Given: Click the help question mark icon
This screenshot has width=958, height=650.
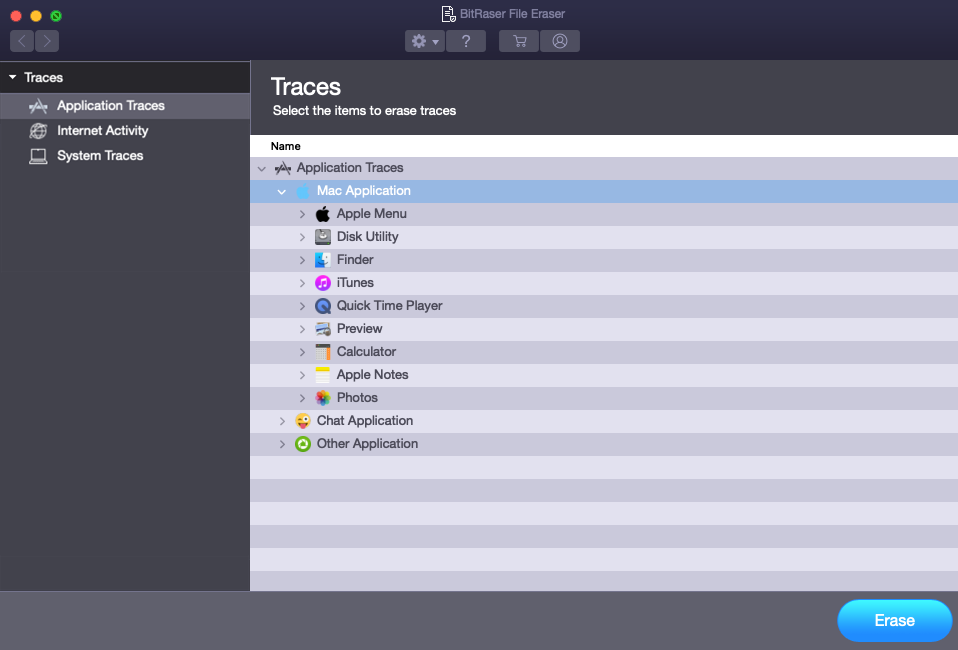Looking at the screenshot, I should coord(466,41).
